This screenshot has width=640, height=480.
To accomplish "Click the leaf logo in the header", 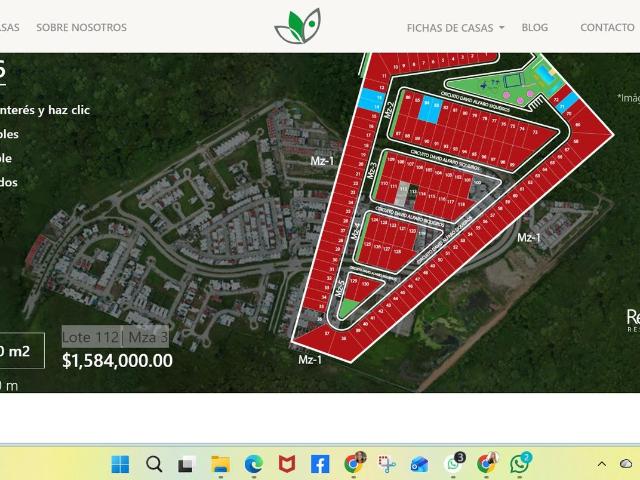I will tap(298, 26).
